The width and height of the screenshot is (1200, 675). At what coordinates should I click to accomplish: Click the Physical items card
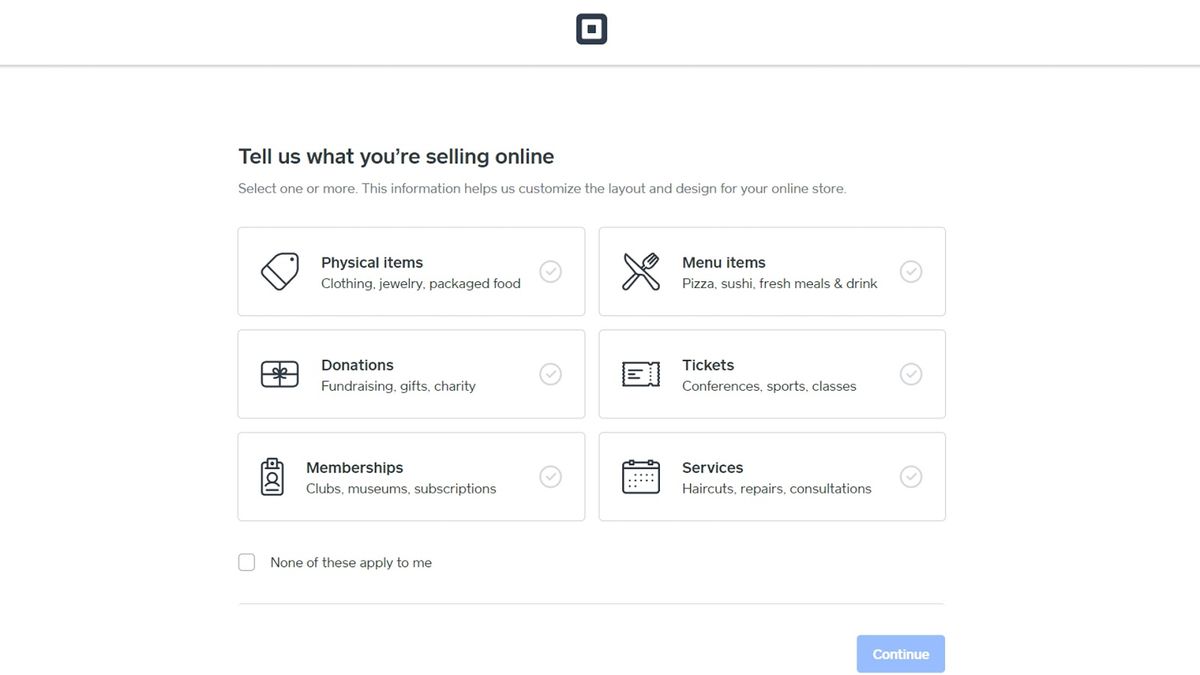[x=411, y=270]
